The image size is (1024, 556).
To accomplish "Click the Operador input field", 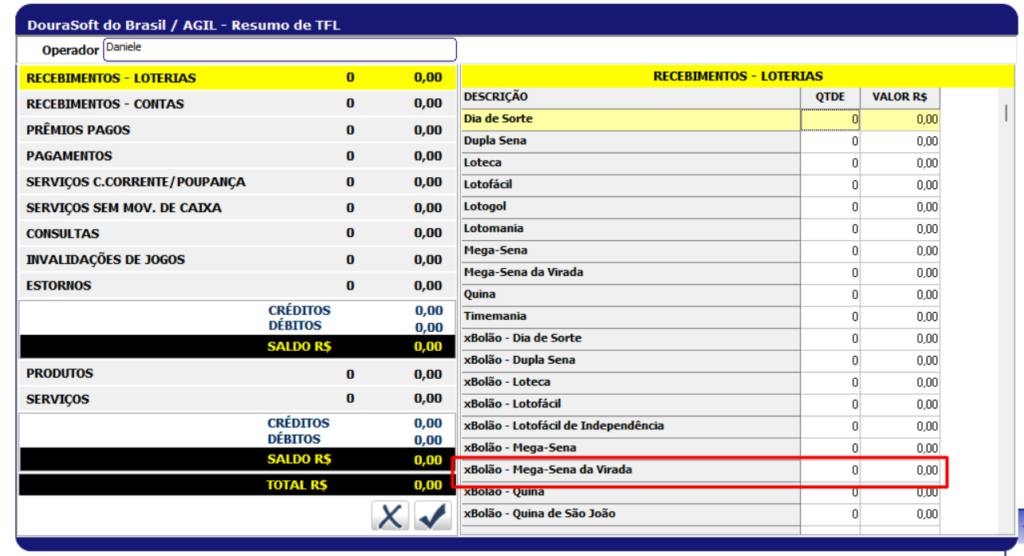I will point(279,50).
